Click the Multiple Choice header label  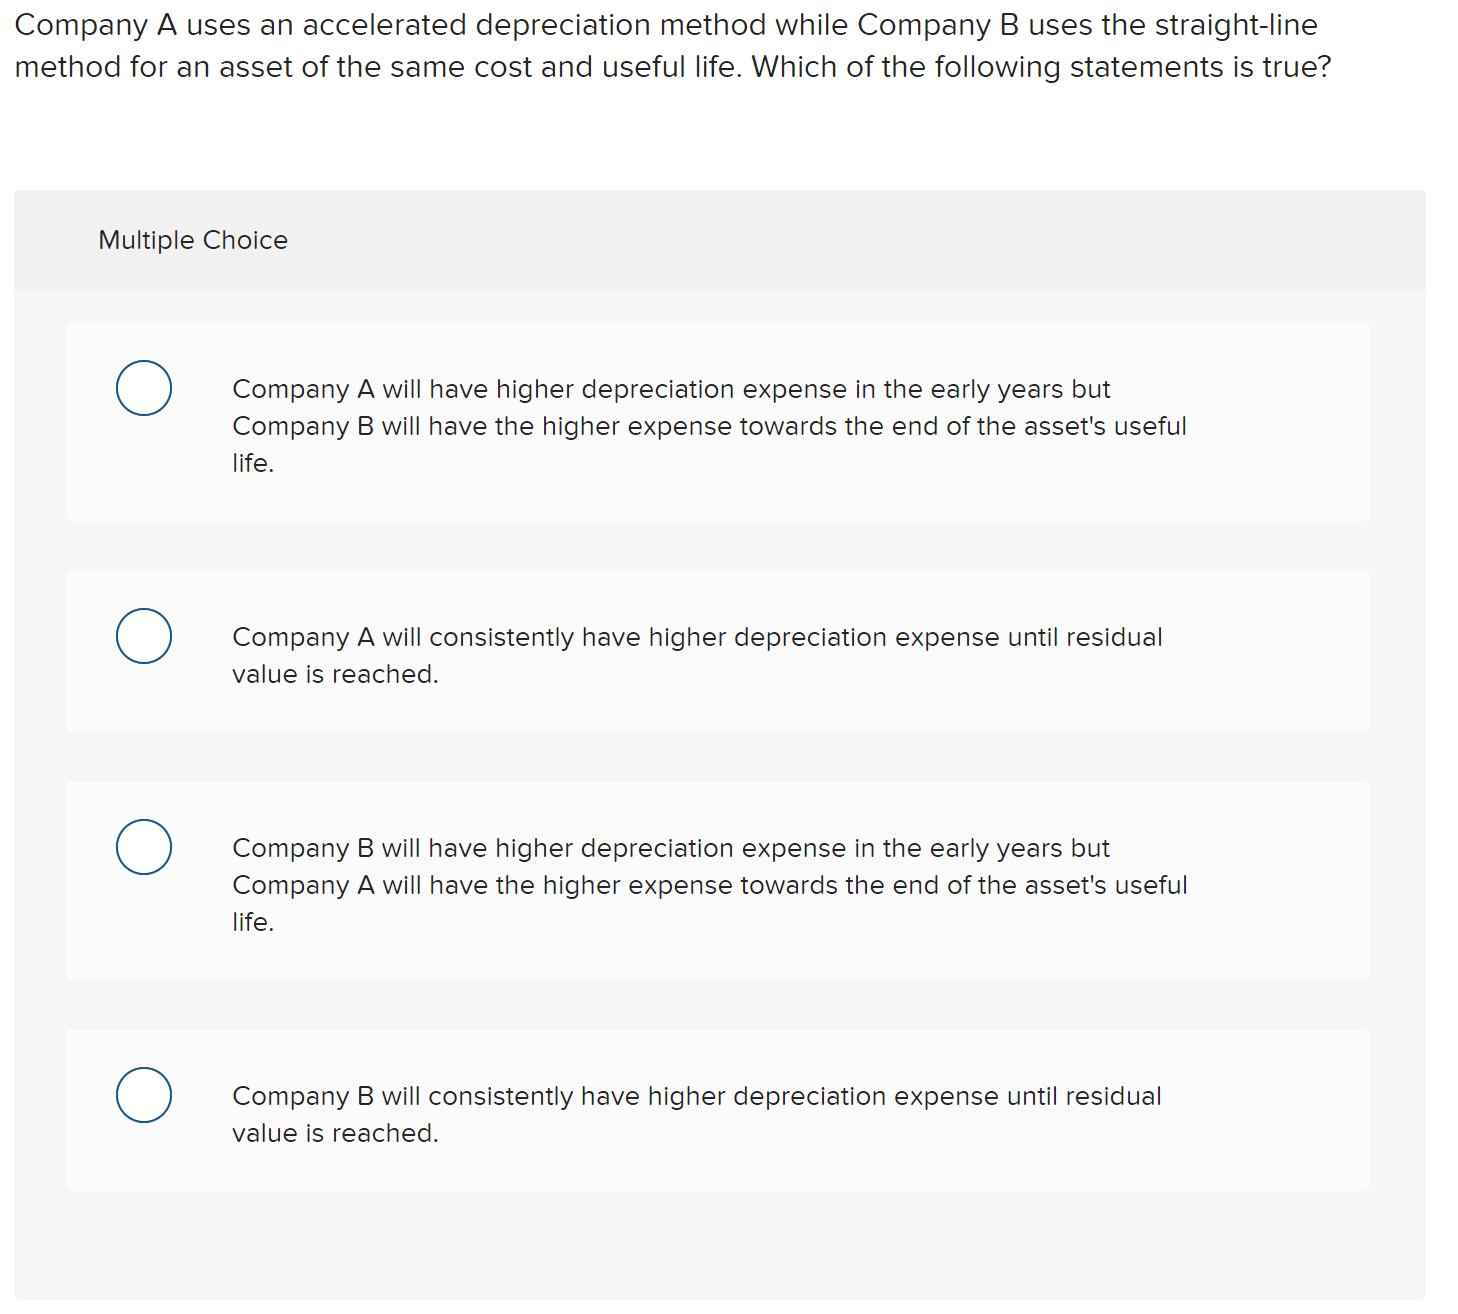(x=192, y=240)
